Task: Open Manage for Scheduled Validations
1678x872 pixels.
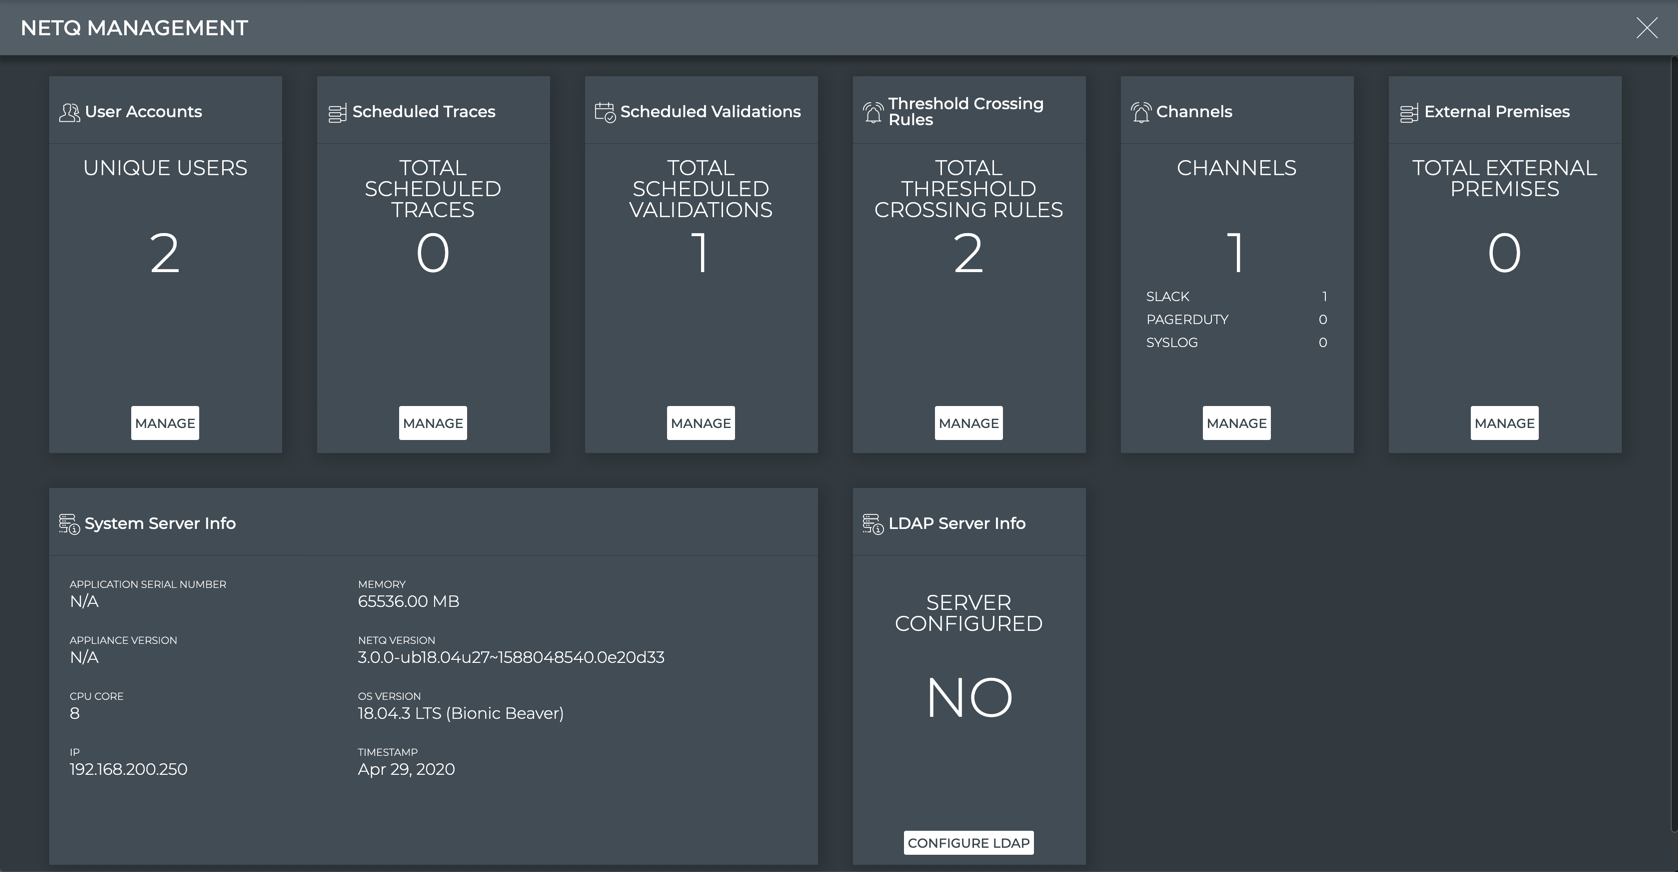Action: click(x=701, y=423)
